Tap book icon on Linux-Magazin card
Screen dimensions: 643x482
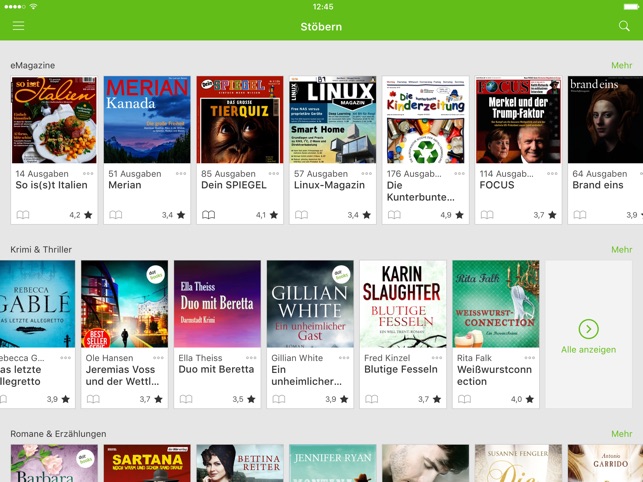pos(301,215)
